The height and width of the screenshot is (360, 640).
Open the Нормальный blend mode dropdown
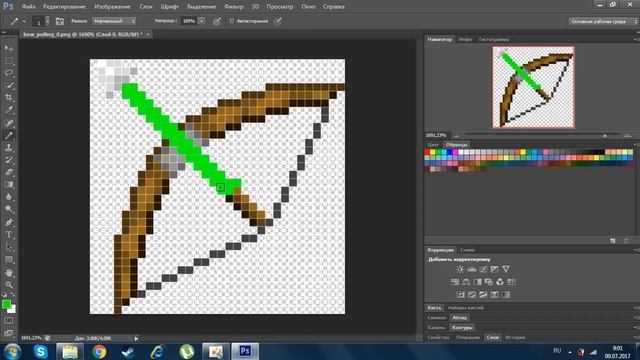(x=113, y=21)
